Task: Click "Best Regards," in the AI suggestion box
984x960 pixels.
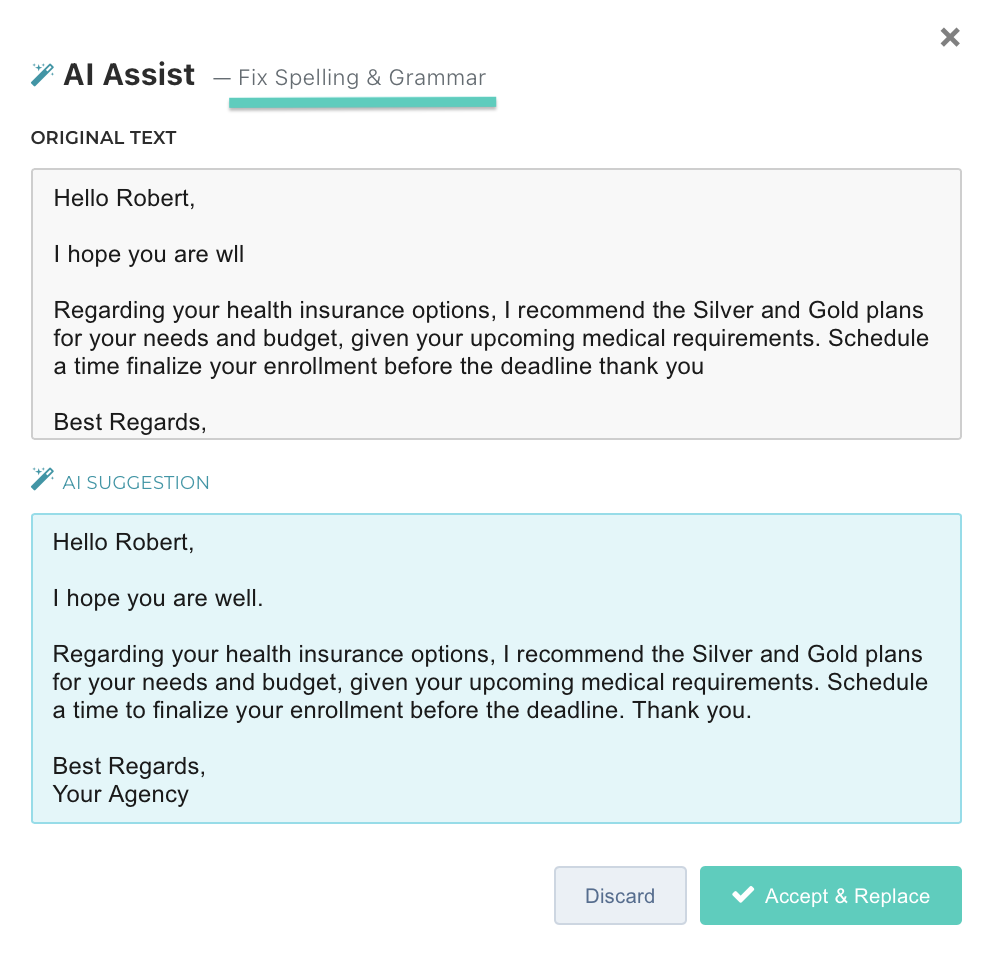Action: click(x=129, y=766)
